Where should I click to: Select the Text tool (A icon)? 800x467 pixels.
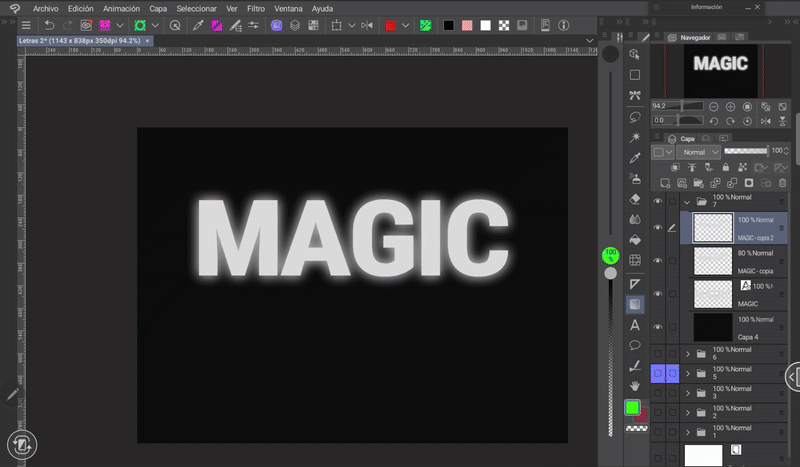tap(634, 325)
